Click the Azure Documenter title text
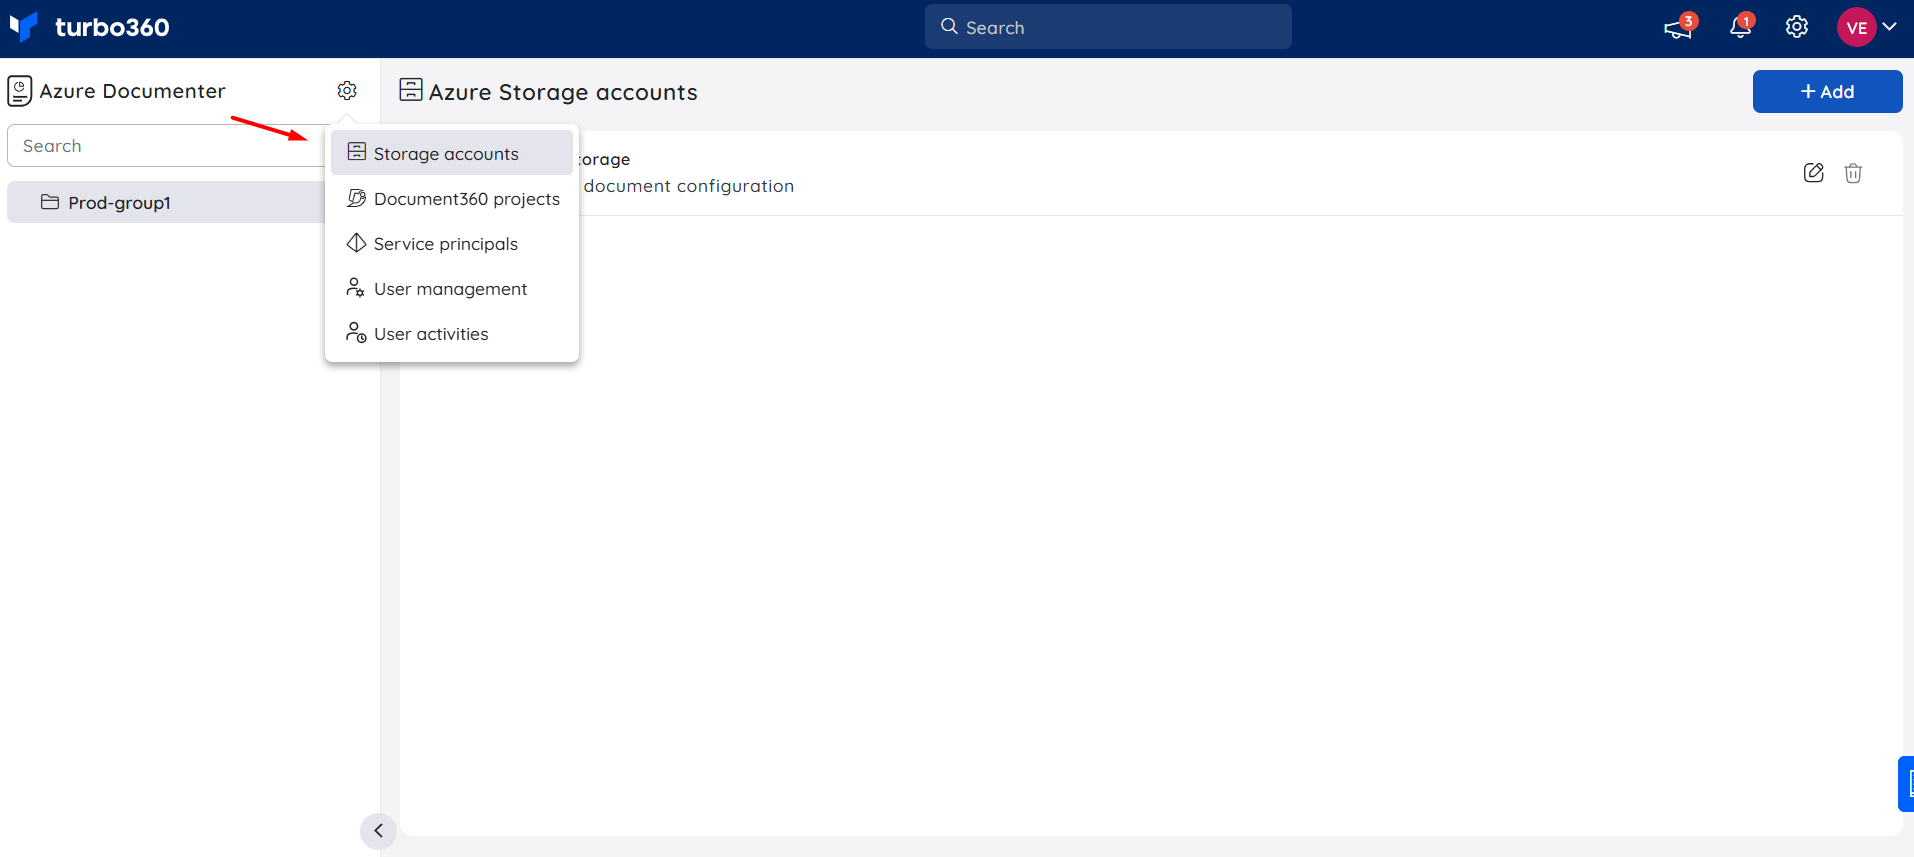This screenshot has width=1914, height=857. click(132, 91)
